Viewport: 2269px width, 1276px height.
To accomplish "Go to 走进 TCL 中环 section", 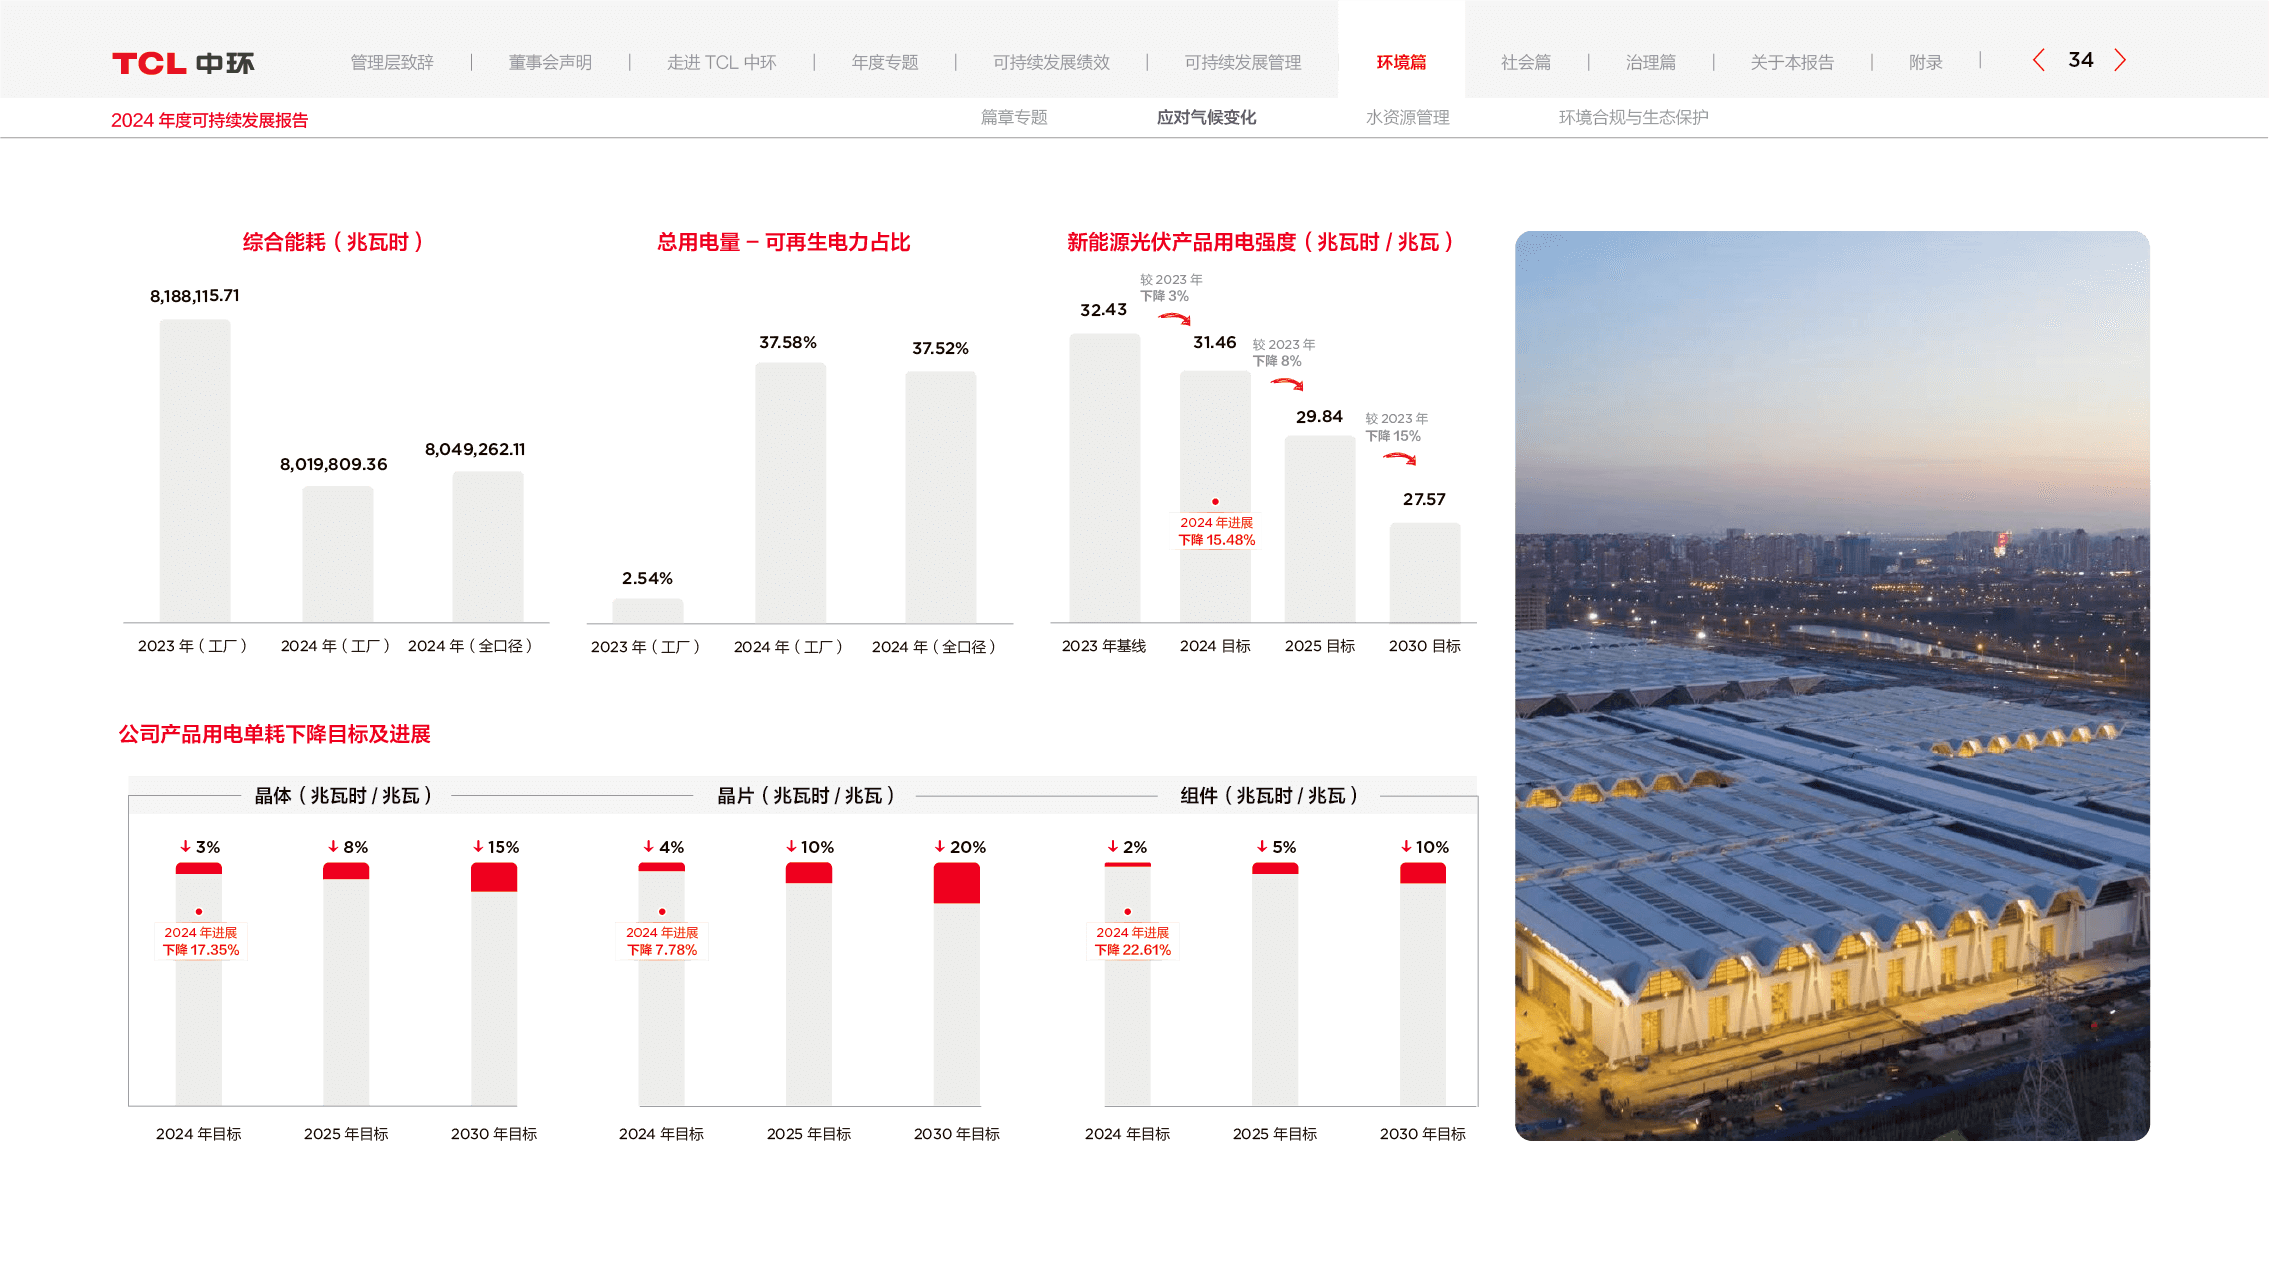I will coord(721,63).
